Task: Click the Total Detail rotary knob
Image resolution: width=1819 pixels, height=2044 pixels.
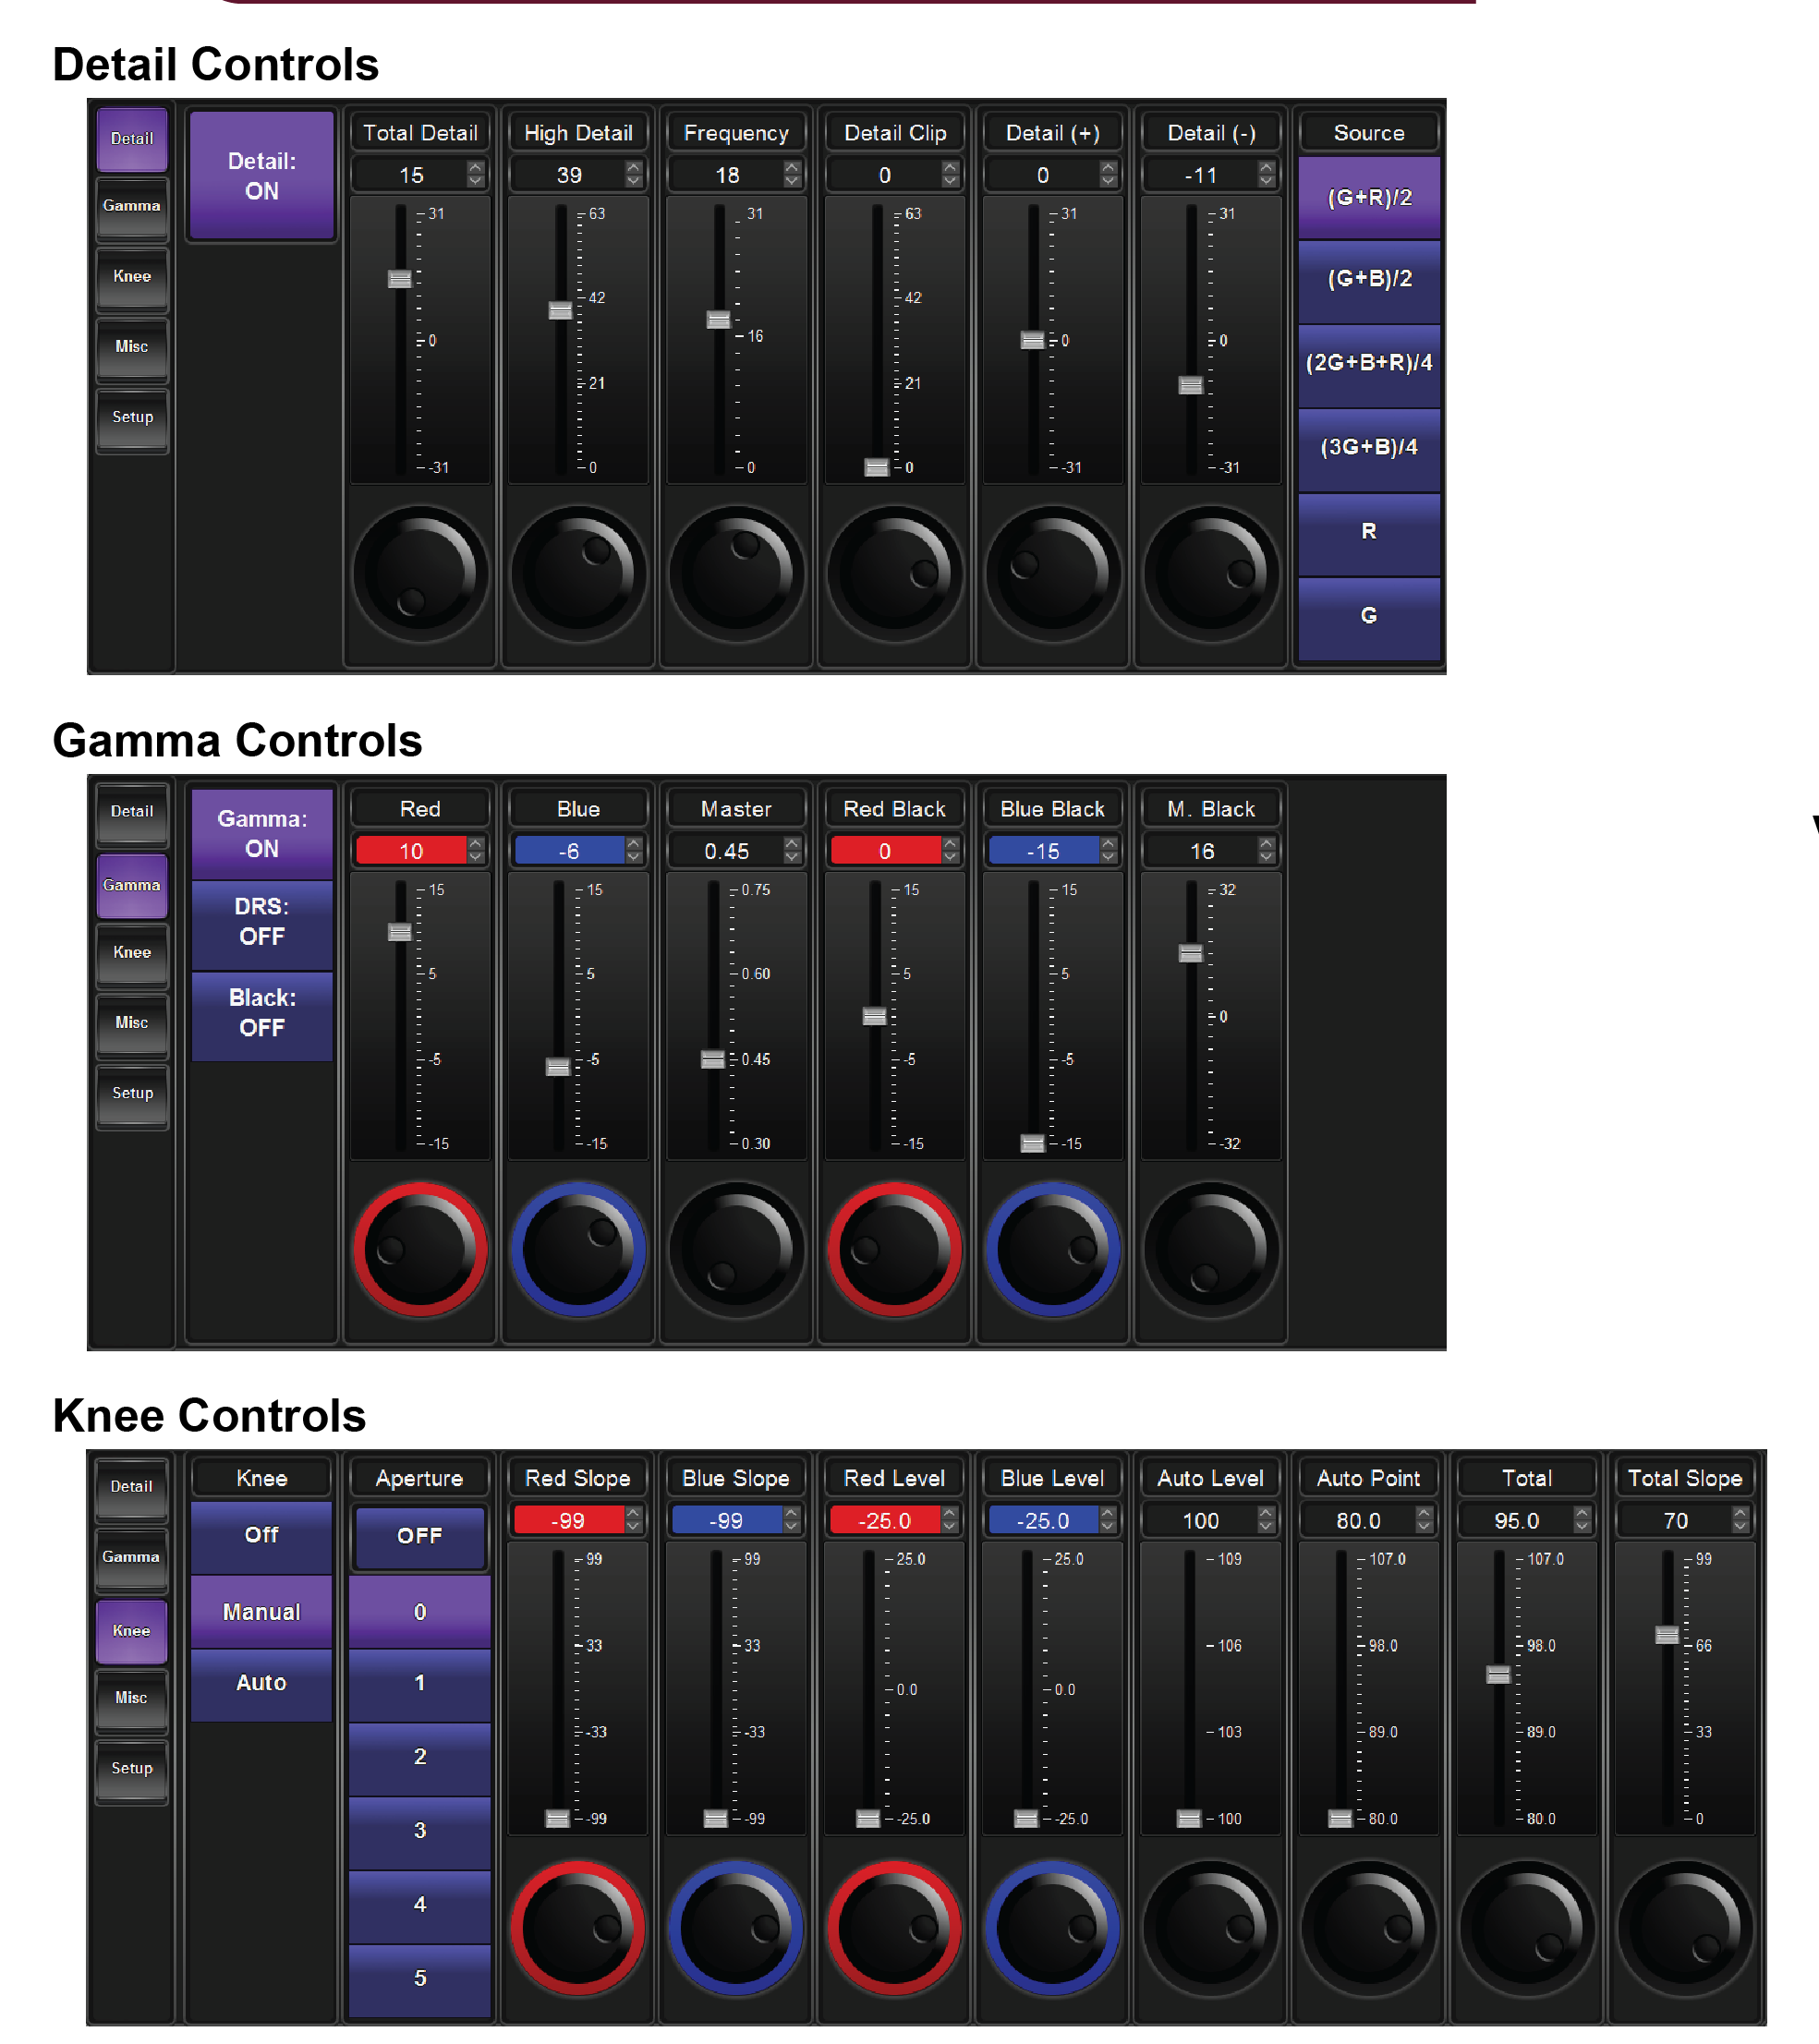Action: tap(420, 574)
